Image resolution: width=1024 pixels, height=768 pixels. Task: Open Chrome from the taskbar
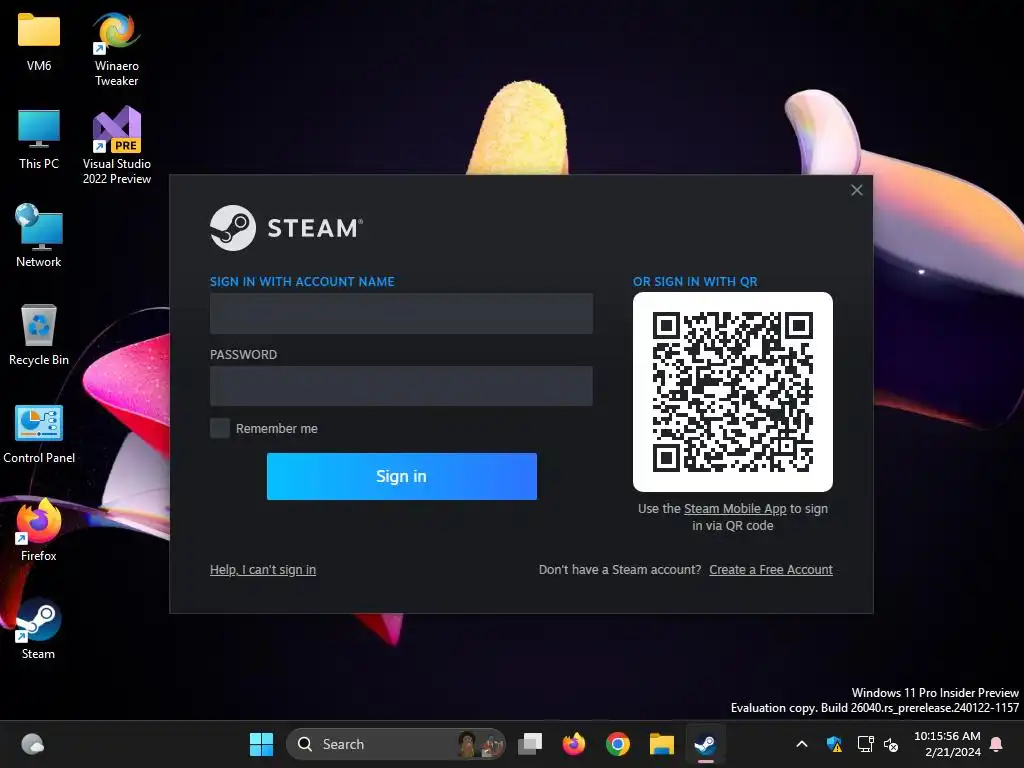pos(617,744)
